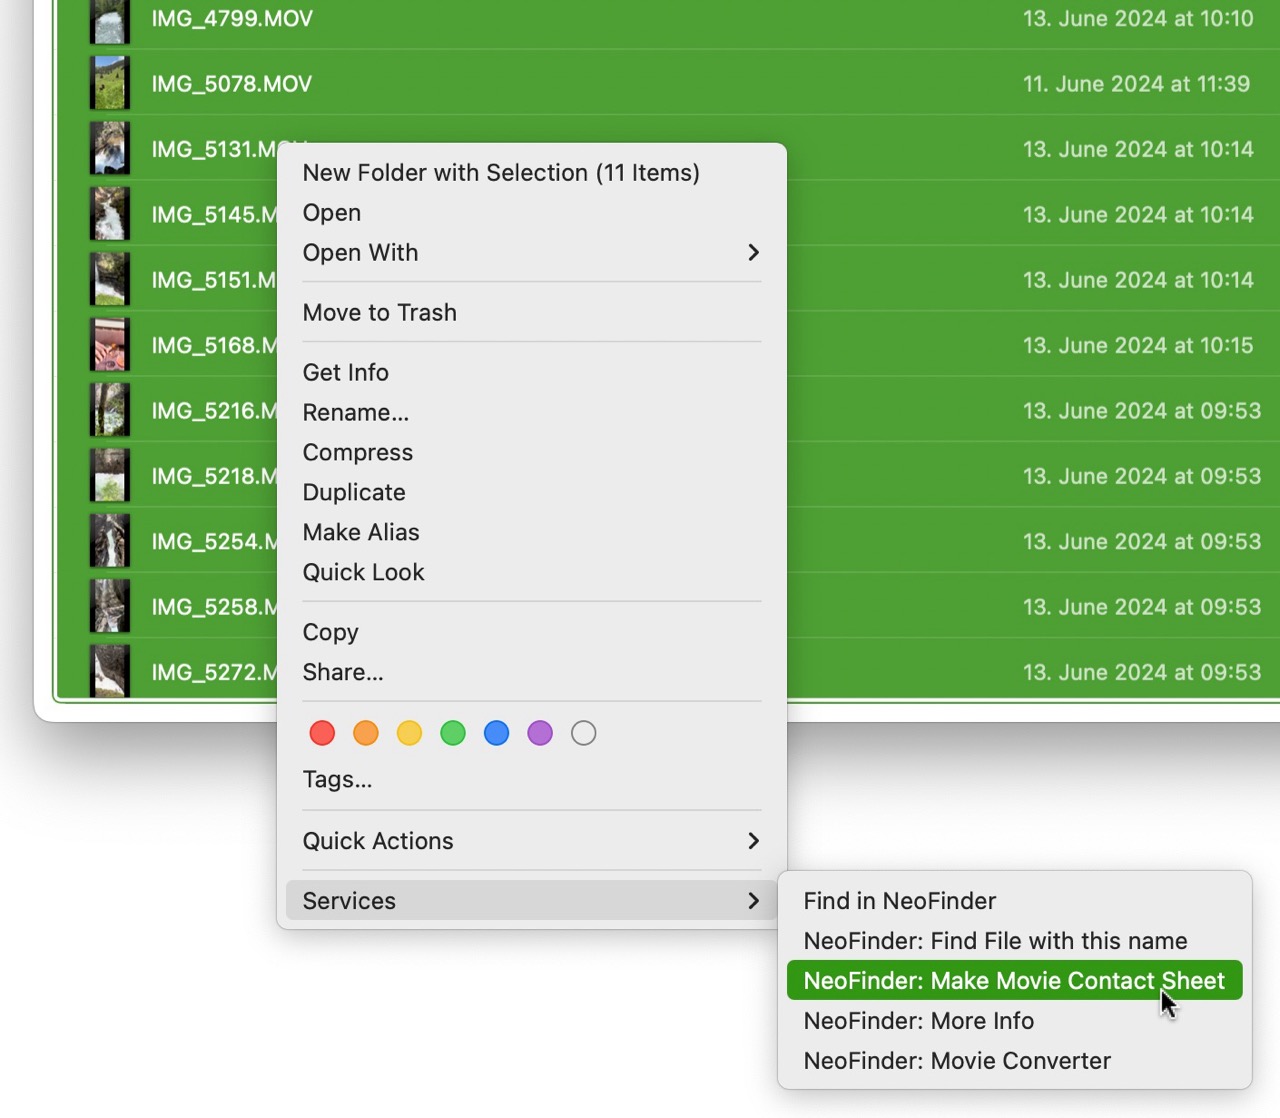
Task: Choose NeoFinder: Make Movie Contact Sheet
Action: click(1013, 981)
